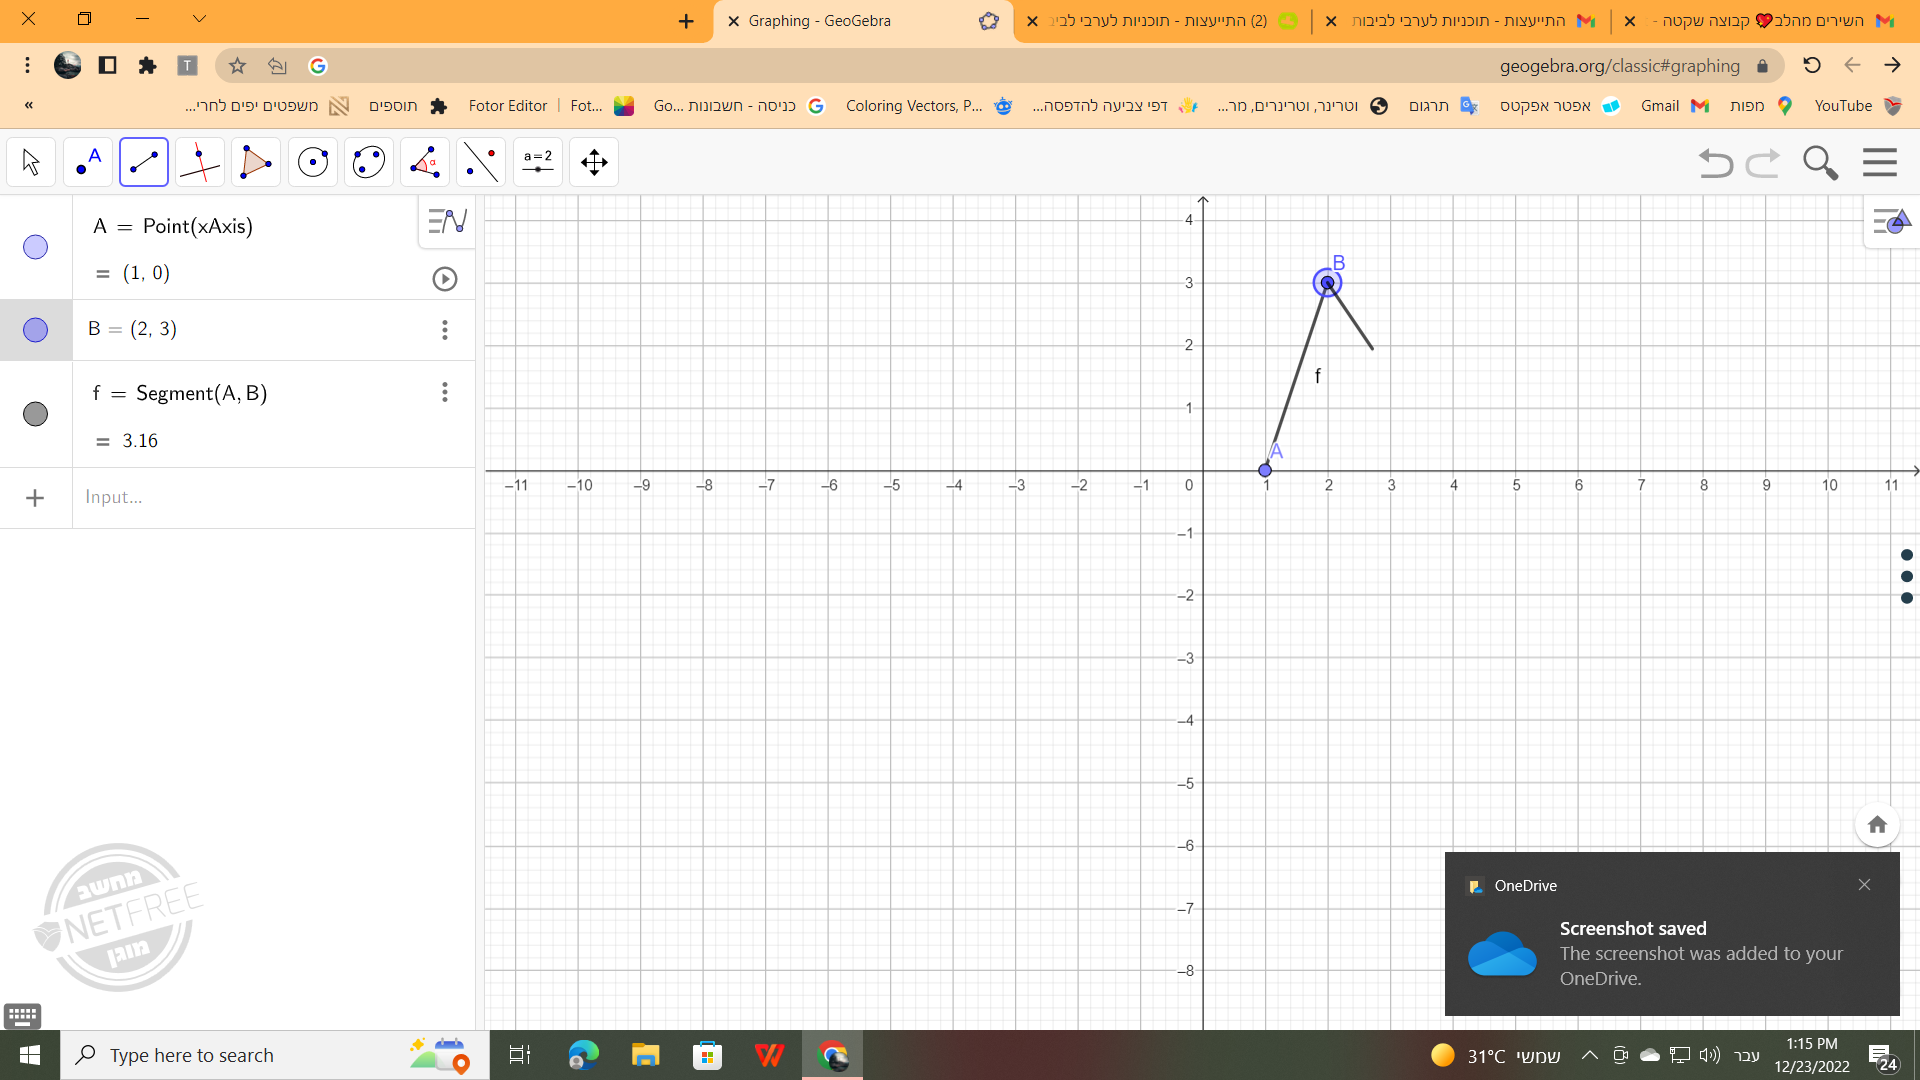1920x1080 pixels.
Task: Toggle visibility of point B
Action: 35,330
